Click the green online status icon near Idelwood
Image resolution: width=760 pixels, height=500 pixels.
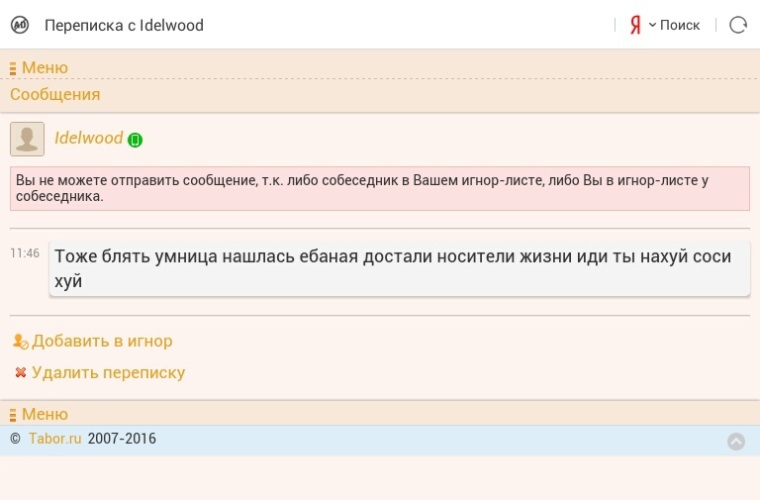[135, 140]
